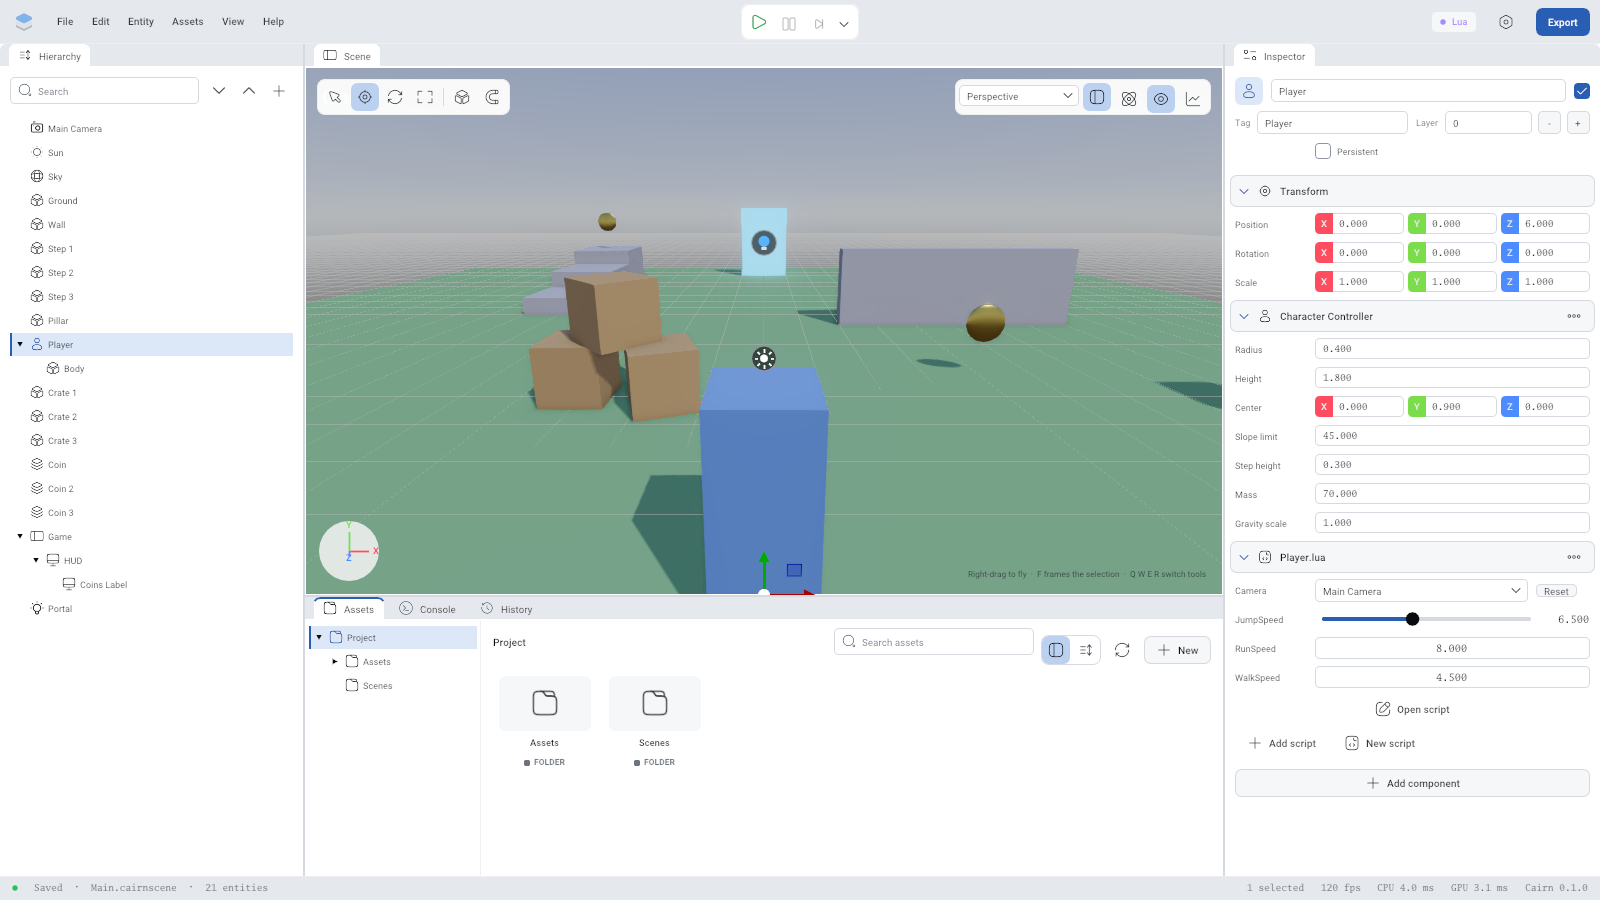Click the cube local/world space icon

click(x=462, y=97)
